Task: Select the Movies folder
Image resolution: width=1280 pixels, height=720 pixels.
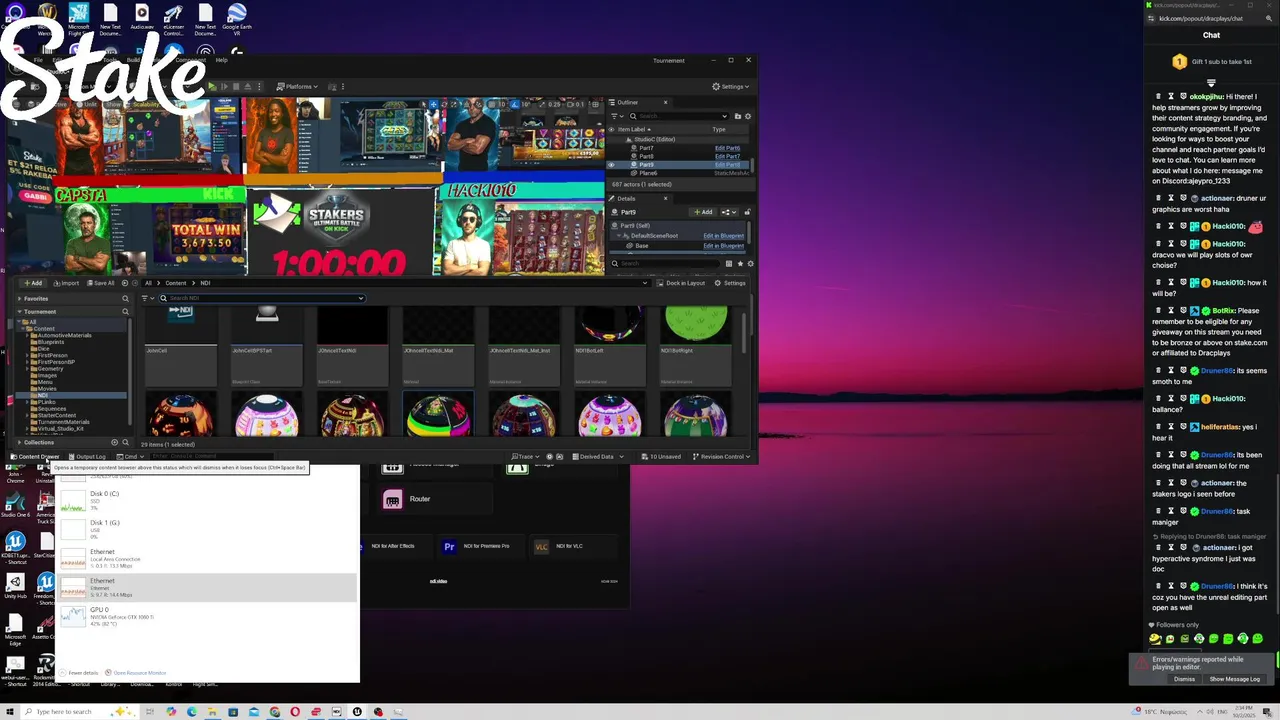Action: tap(45, 388)
